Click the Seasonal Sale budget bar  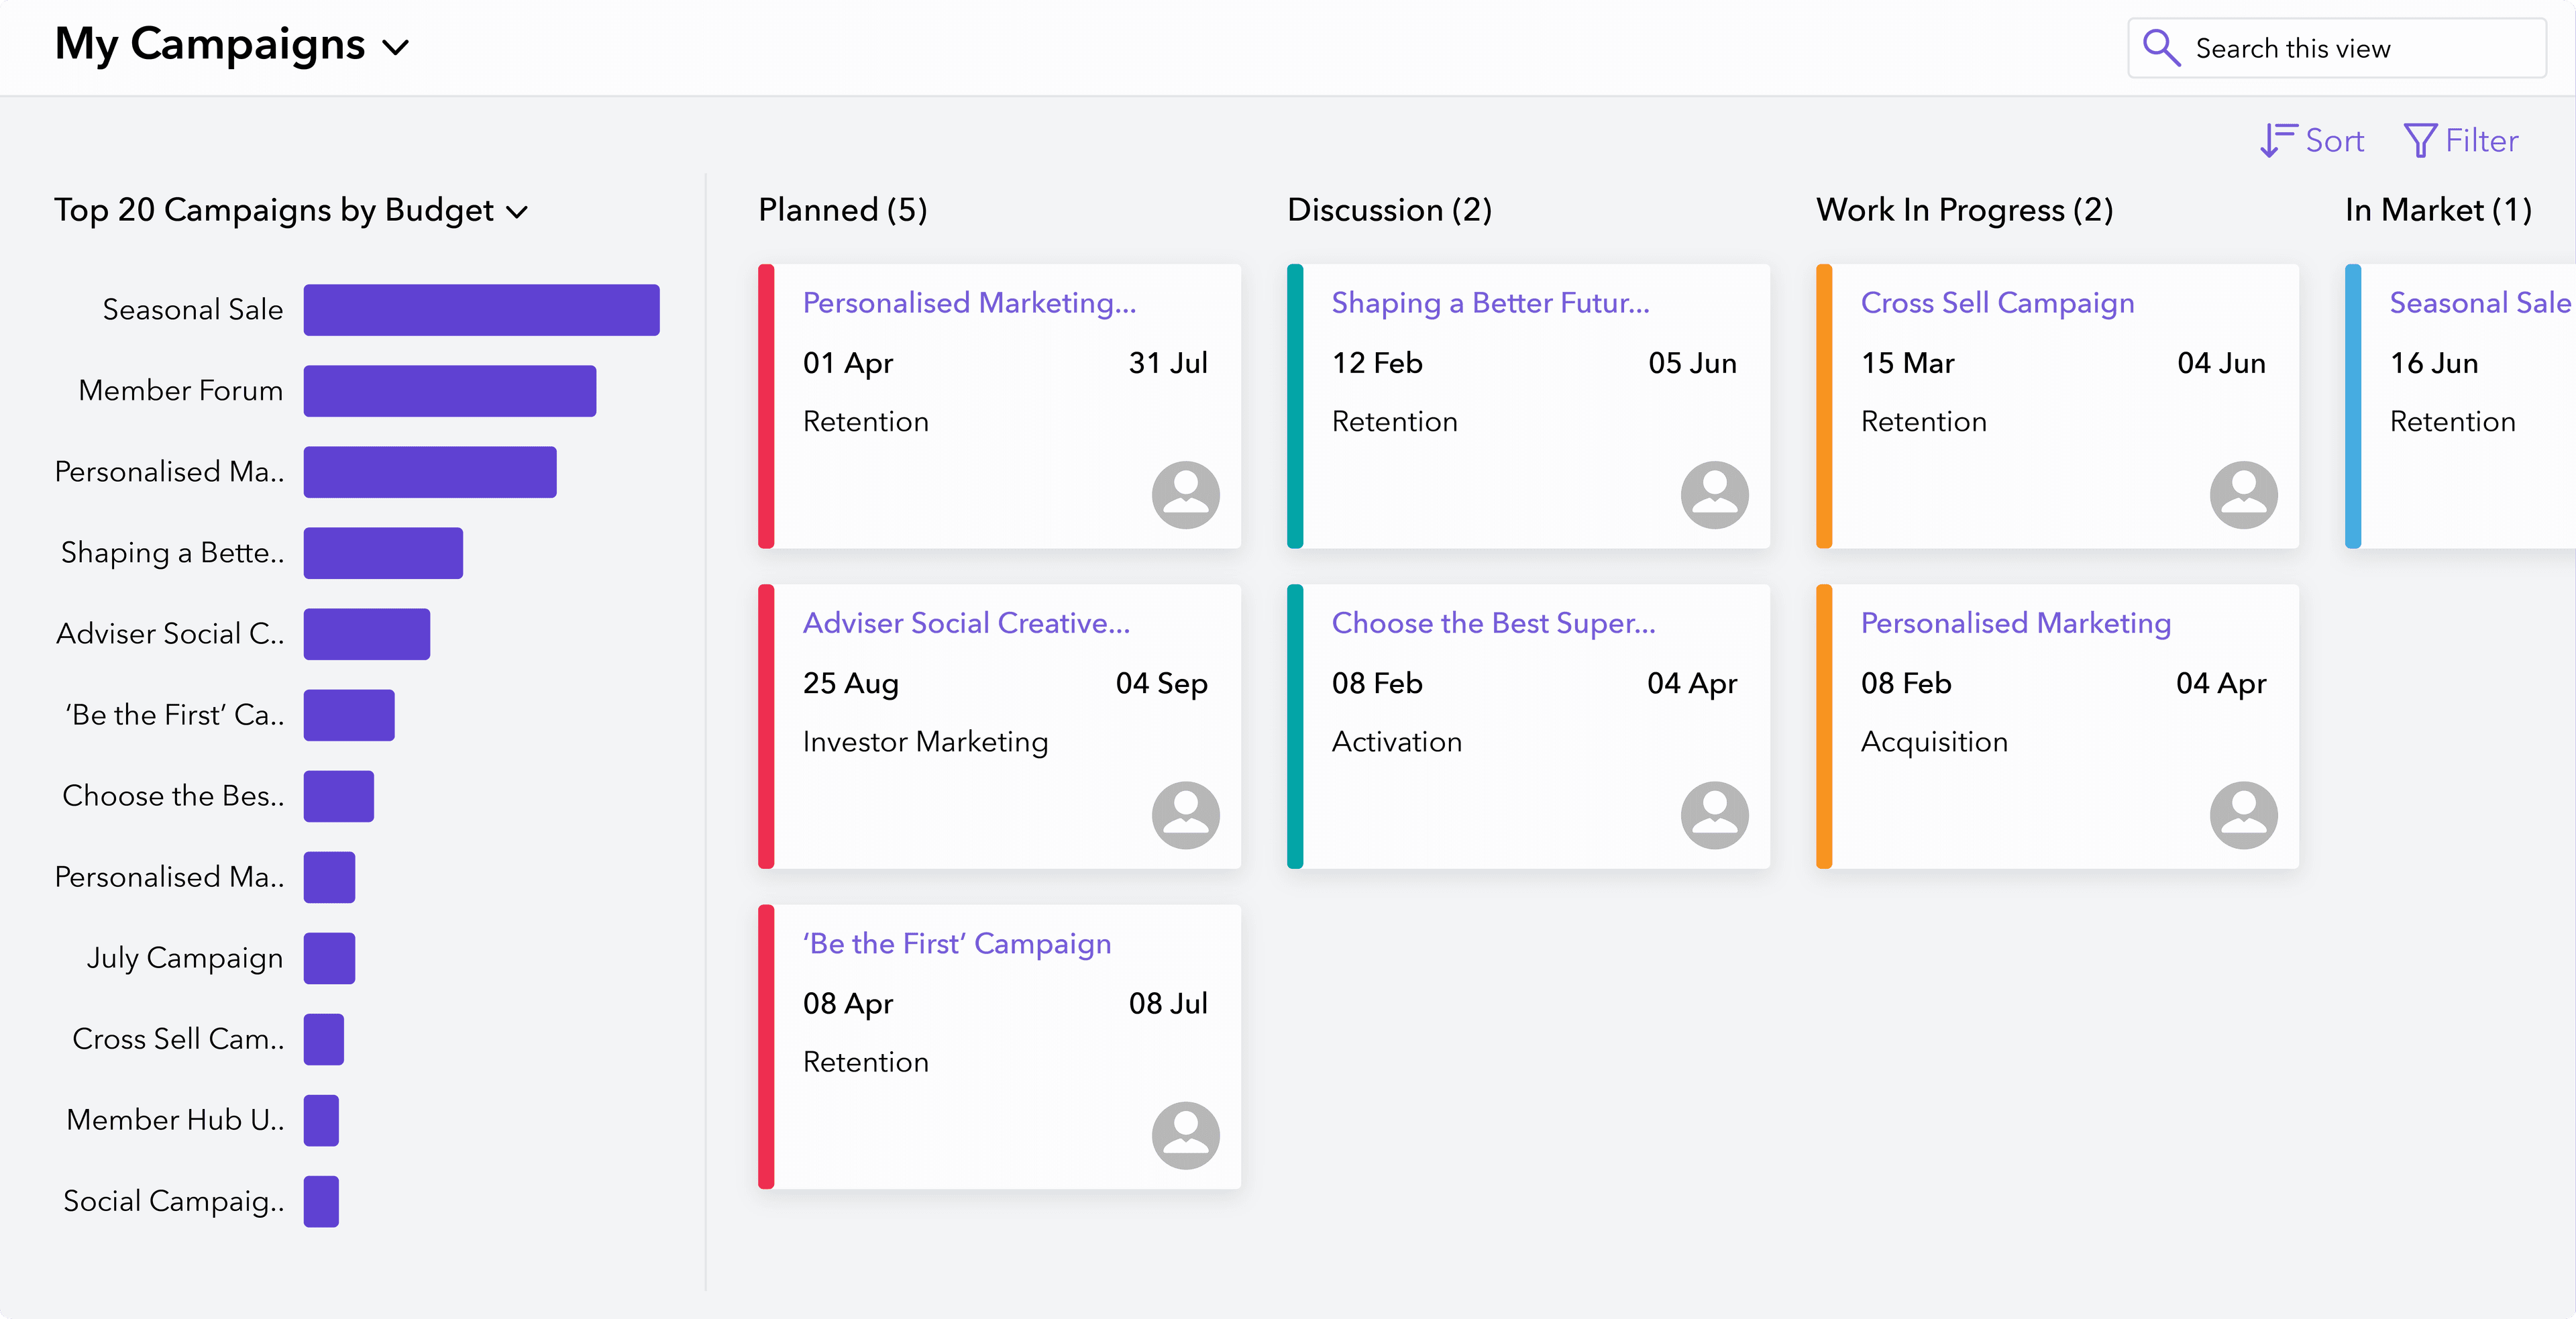point(481,310)
